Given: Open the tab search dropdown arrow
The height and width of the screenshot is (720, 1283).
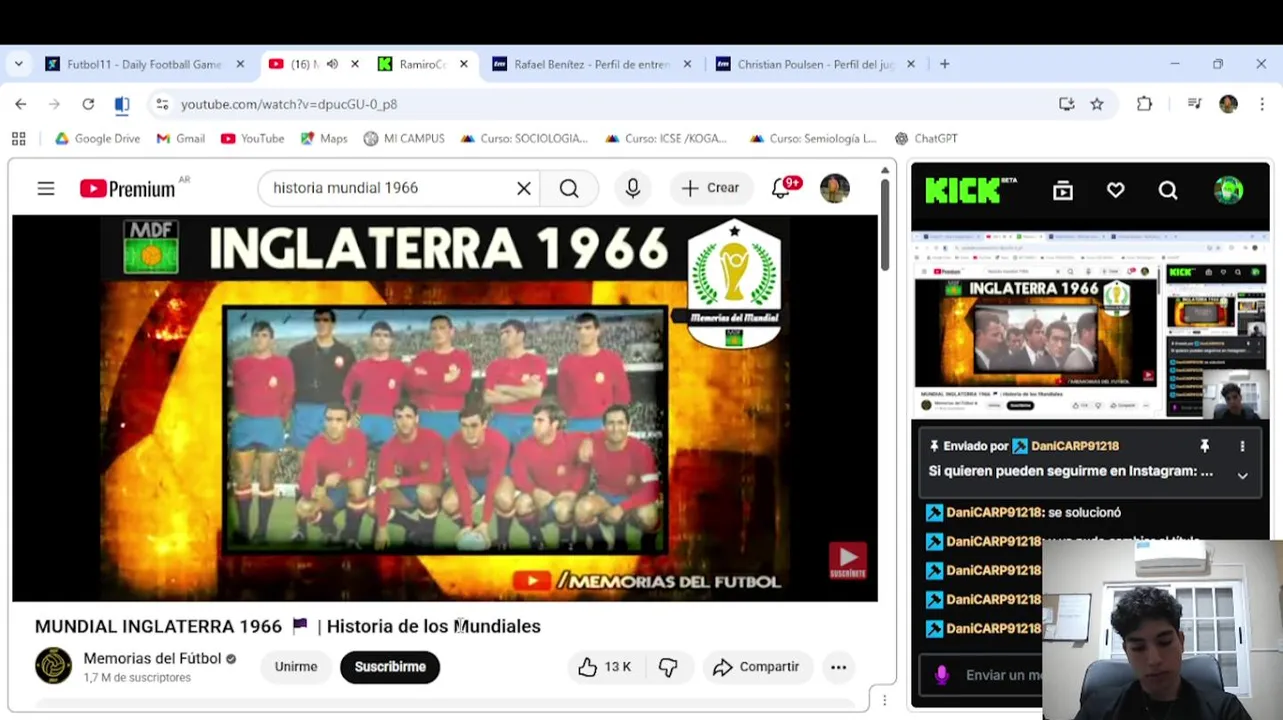Looking at the screenshot, I should pyautogui.click(x=18, y=64).
